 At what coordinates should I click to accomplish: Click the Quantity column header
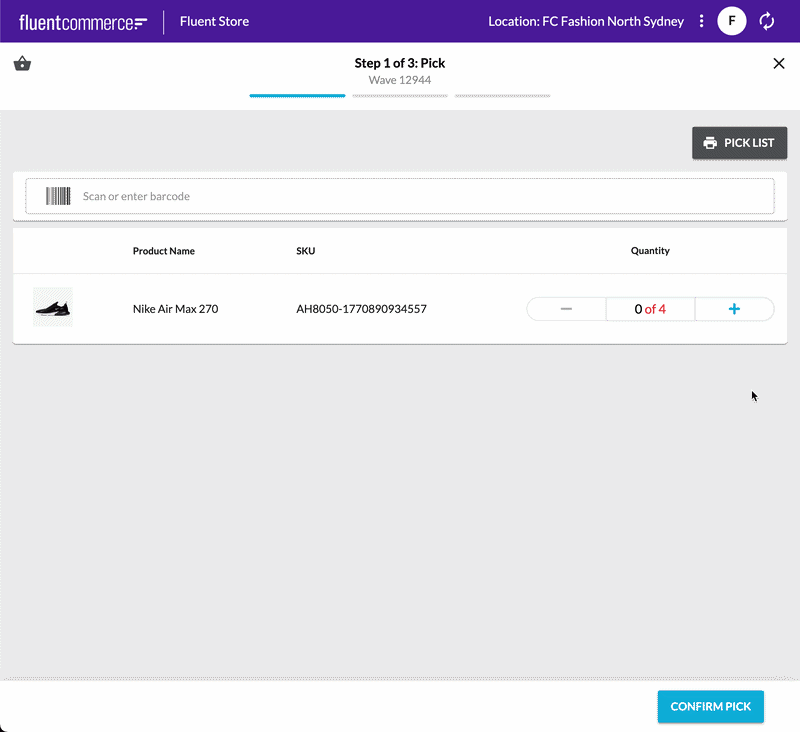[650, 250]
